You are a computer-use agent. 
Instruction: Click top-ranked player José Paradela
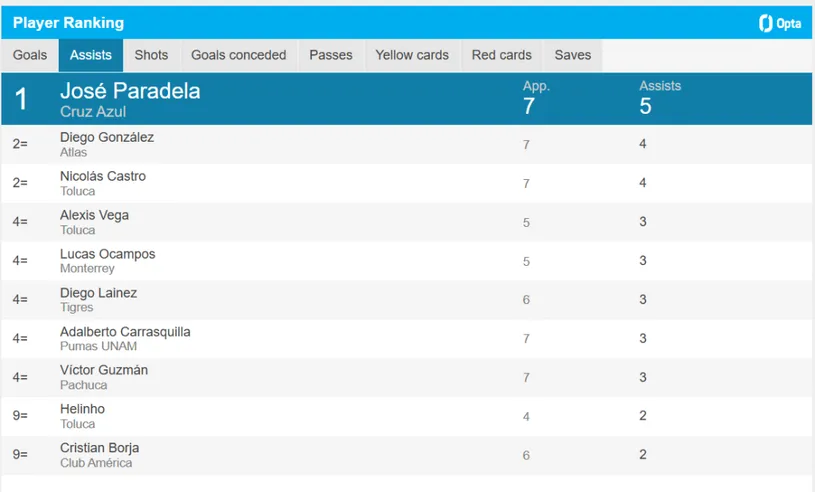tap(130, 91)
